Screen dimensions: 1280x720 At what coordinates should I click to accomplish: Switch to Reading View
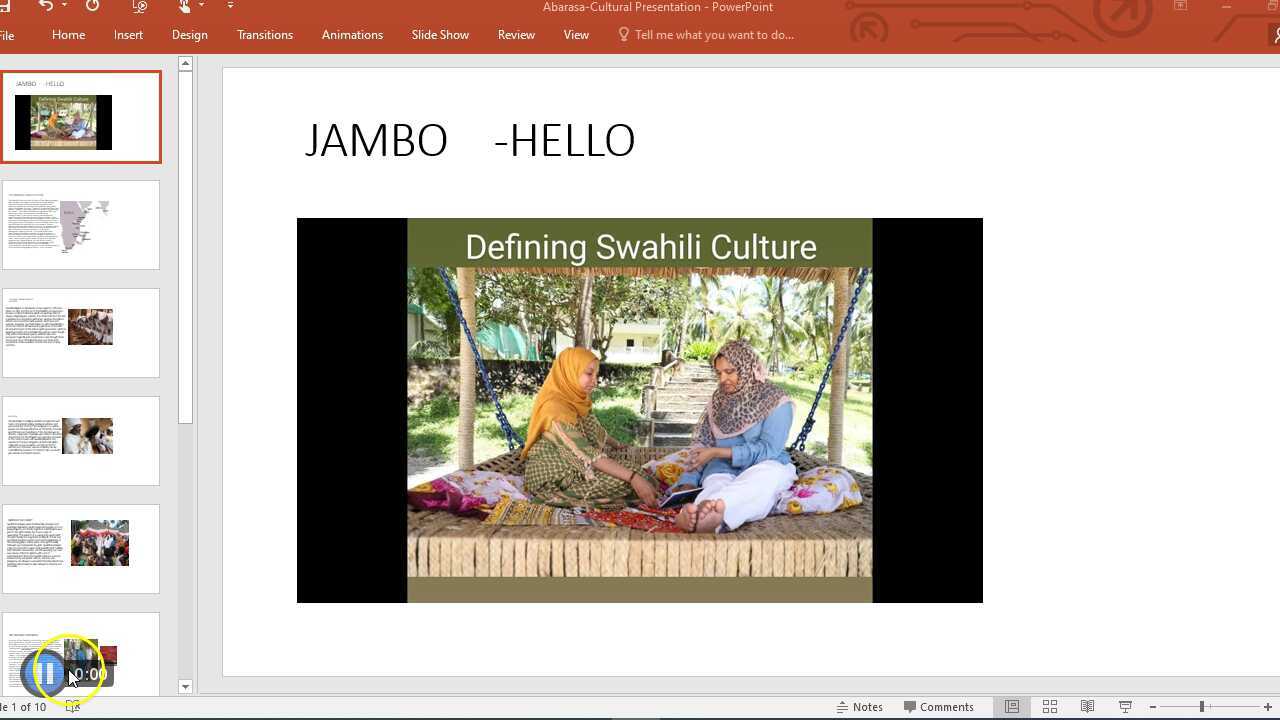pos(1087,706)
